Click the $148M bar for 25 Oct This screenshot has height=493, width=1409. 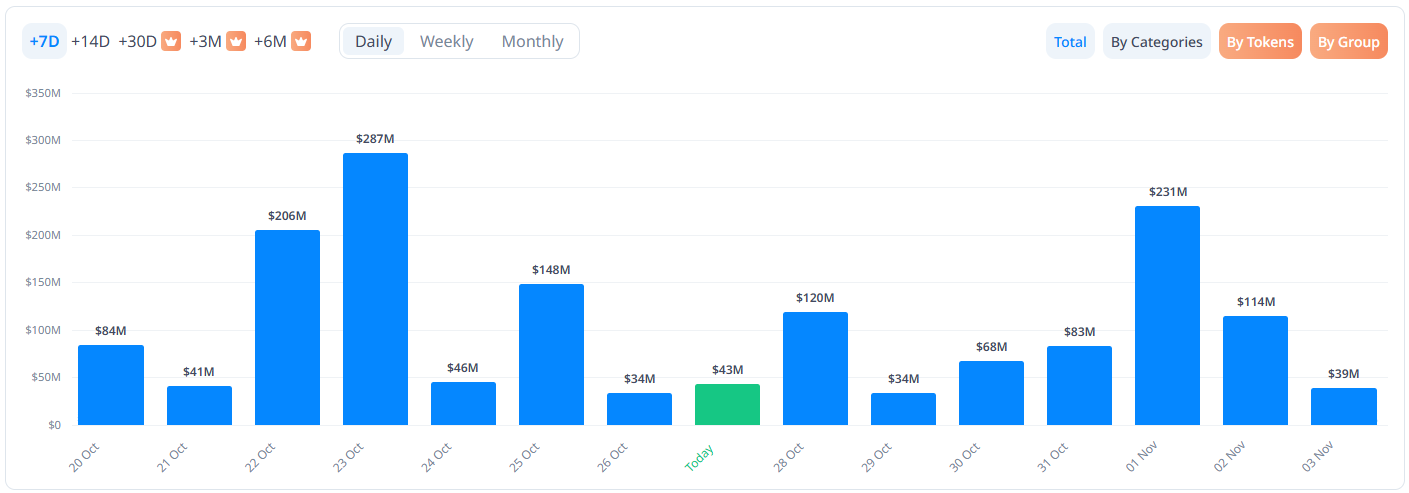pyautogui.click(x=551, y=355)
